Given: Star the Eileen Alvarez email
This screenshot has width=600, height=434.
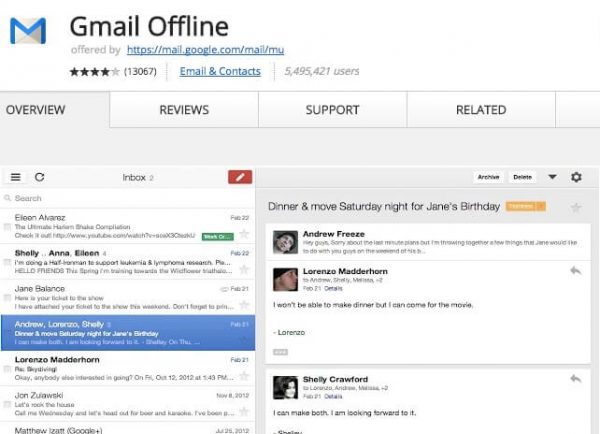Looking at the screenshot, I should tap(244, 233).
